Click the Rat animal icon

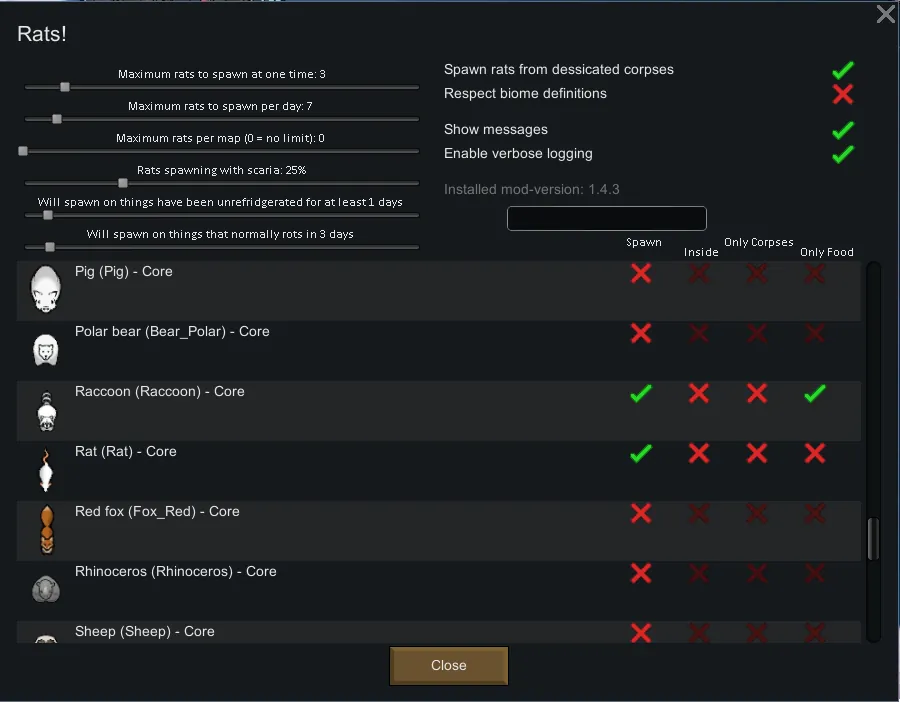pos(45,470)
